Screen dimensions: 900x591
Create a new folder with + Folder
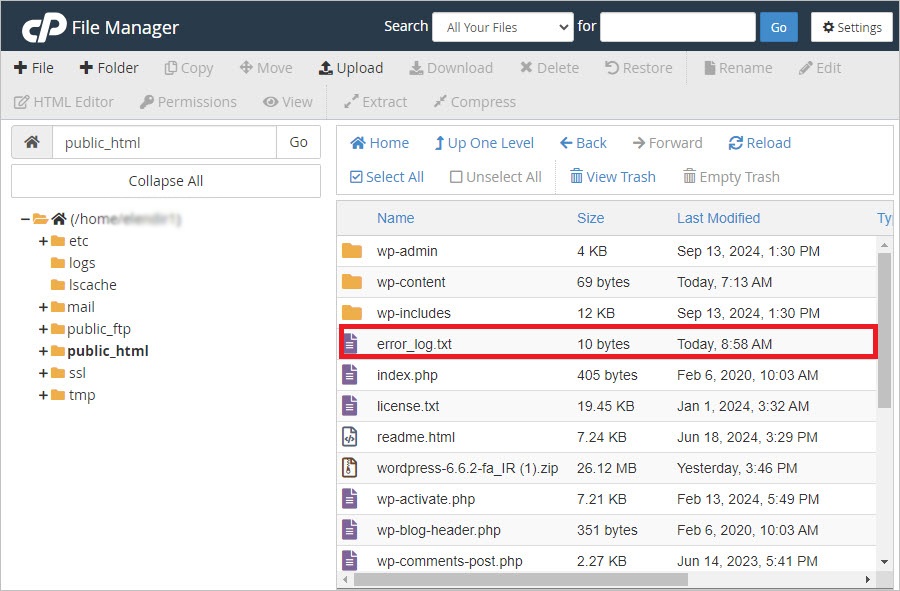[109, 68]
